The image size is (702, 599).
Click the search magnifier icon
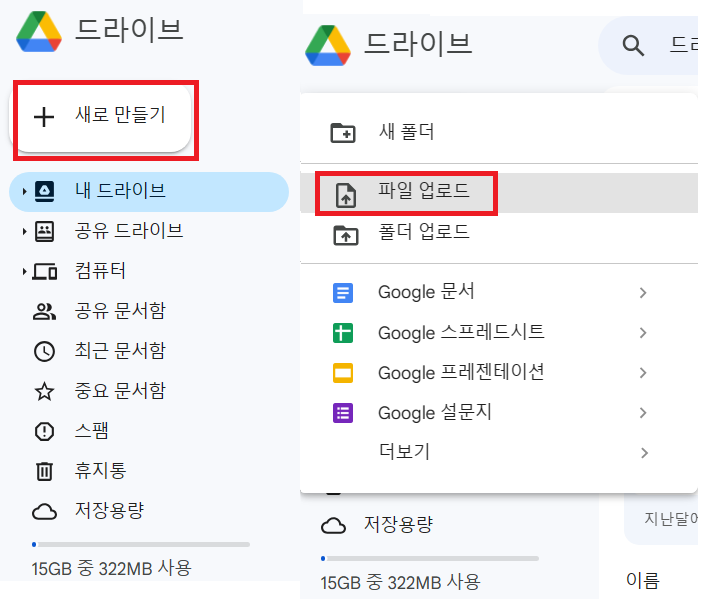click(633, 45)
